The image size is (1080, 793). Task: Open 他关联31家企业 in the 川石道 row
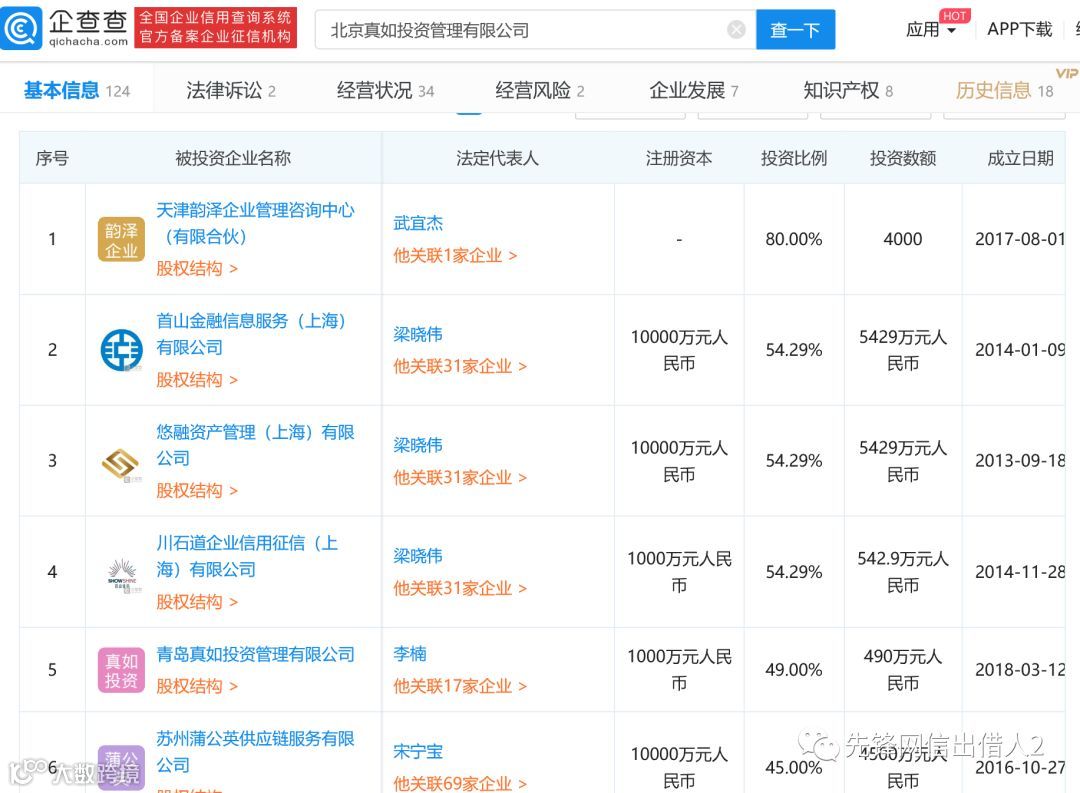click(460, 588)
